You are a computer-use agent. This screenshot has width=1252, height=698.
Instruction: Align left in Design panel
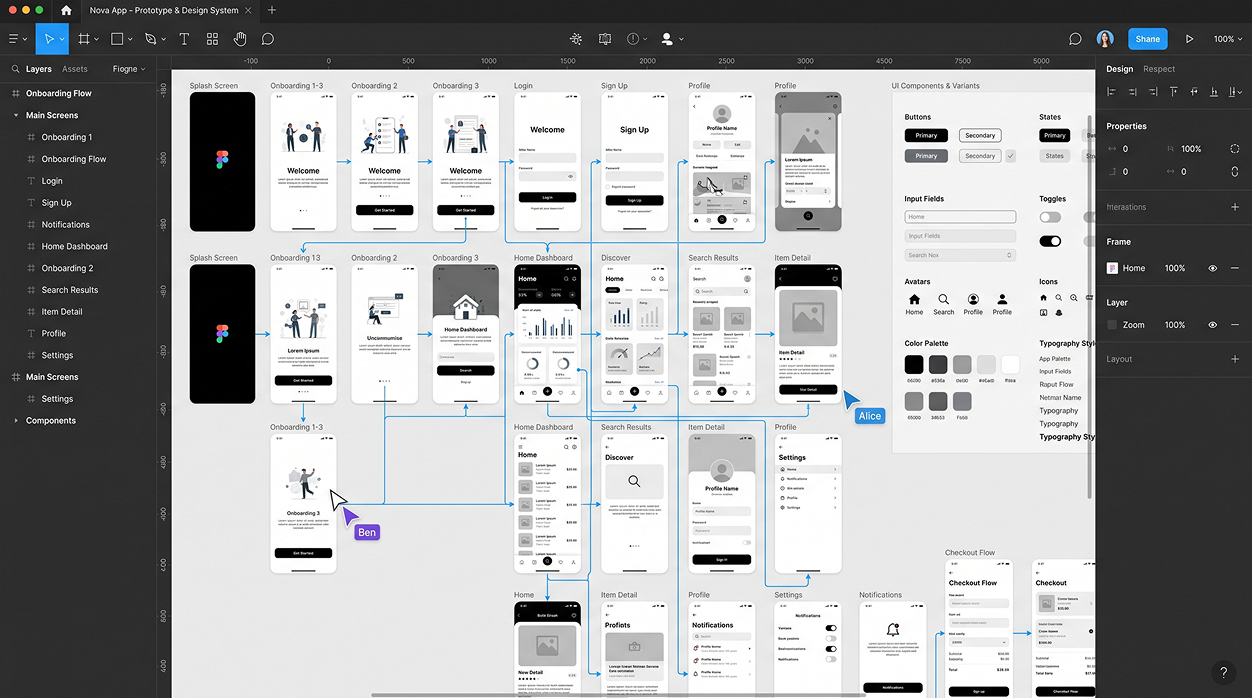click(x=1112, y=92)
